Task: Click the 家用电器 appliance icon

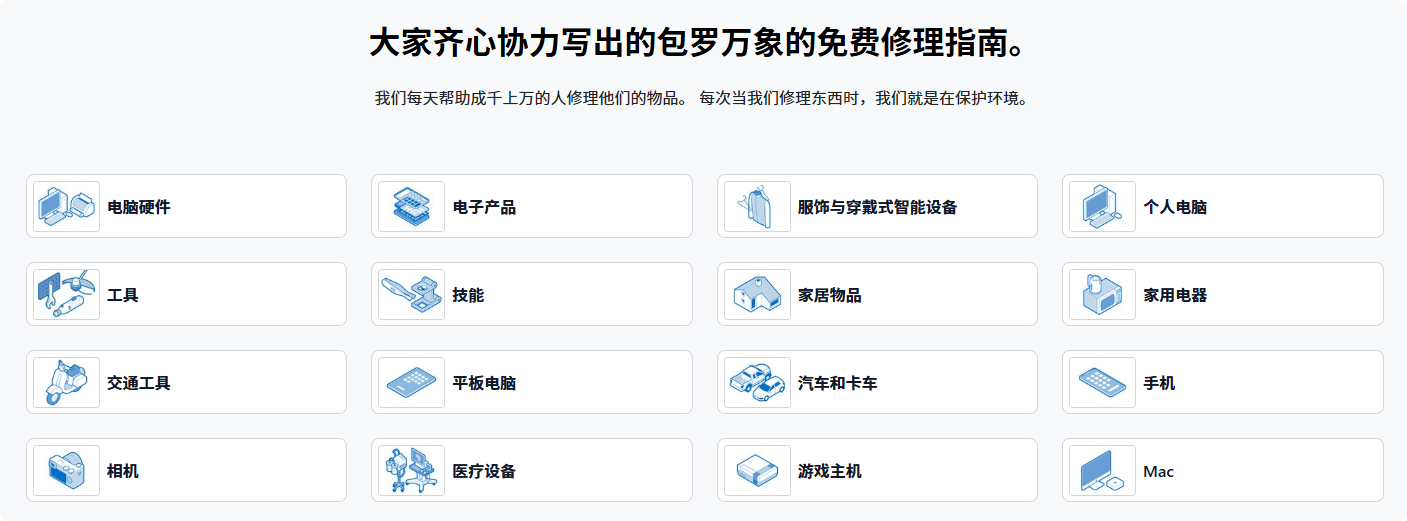Action: click(x=1102, y=295)
